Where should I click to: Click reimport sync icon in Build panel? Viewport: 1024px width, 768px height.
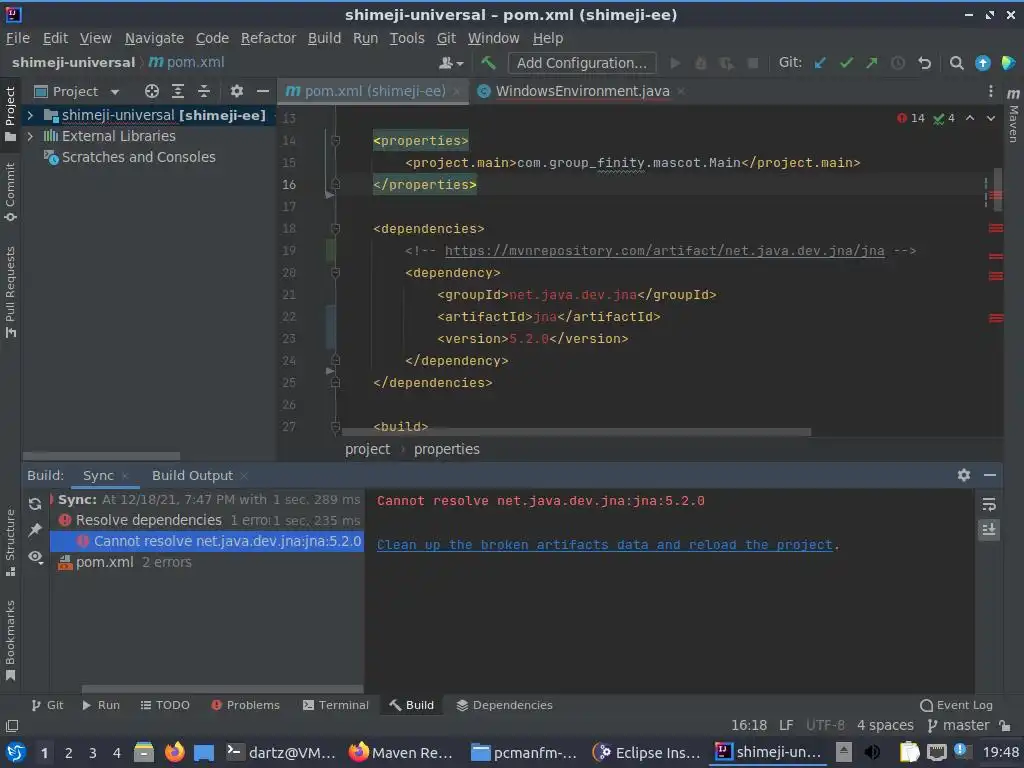[x=35, y=504]
